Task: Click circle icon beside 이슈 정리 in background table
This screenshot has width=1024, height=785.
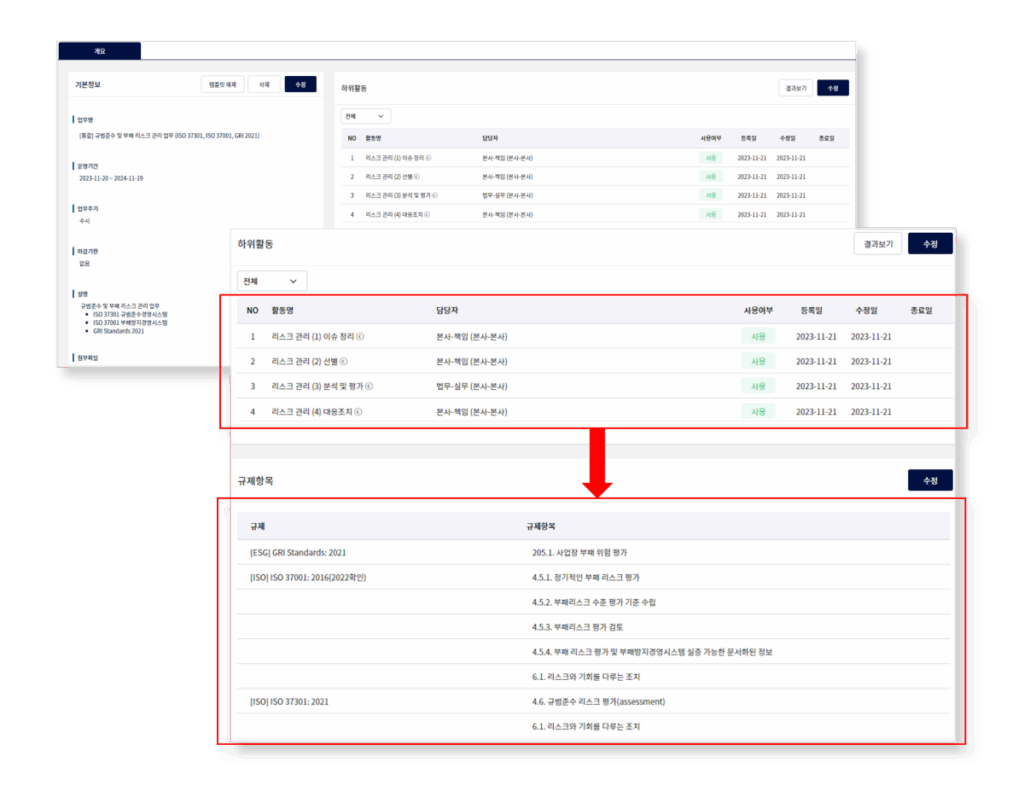Action: coord(429,158)
